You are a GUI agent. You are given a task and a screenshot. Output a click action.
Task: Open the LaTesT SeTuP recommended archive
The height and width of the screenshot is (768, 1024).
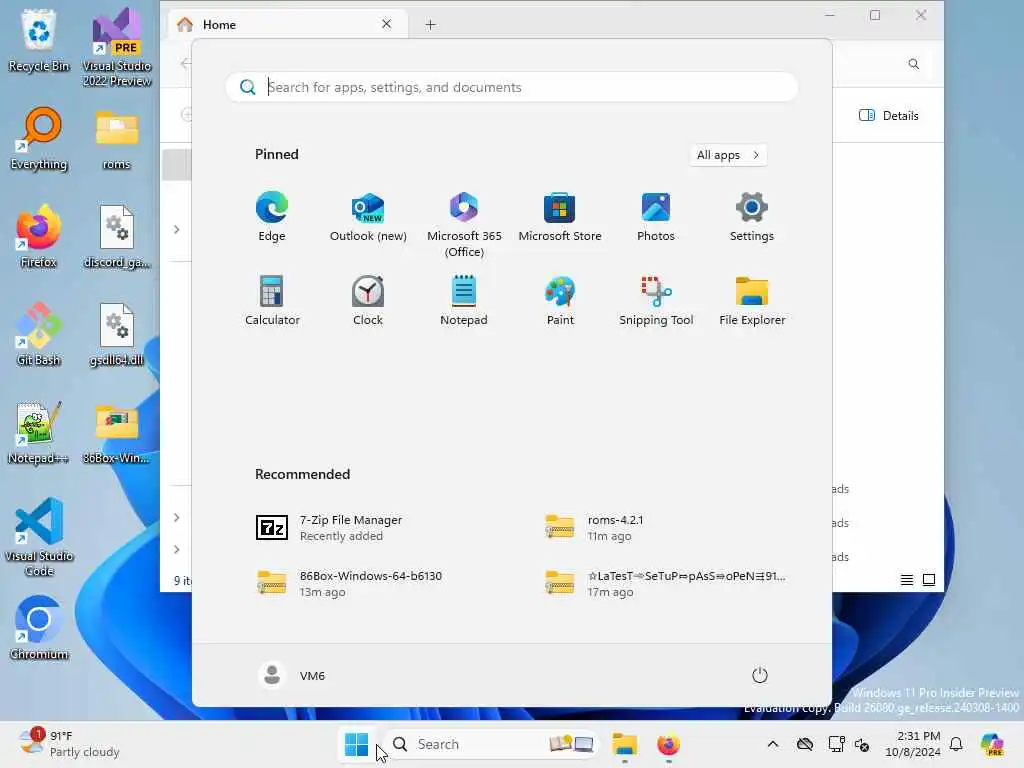666,583
